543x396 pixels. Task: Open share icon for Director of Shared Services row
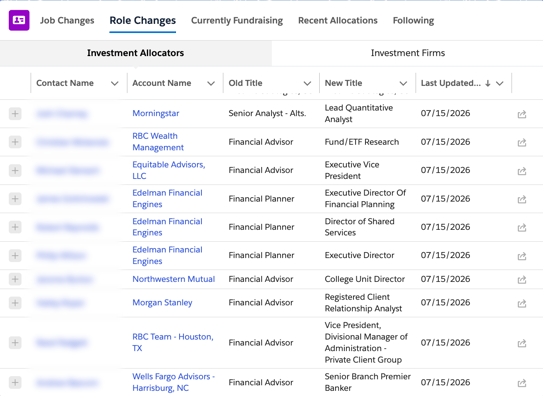(x=522, y=228)
